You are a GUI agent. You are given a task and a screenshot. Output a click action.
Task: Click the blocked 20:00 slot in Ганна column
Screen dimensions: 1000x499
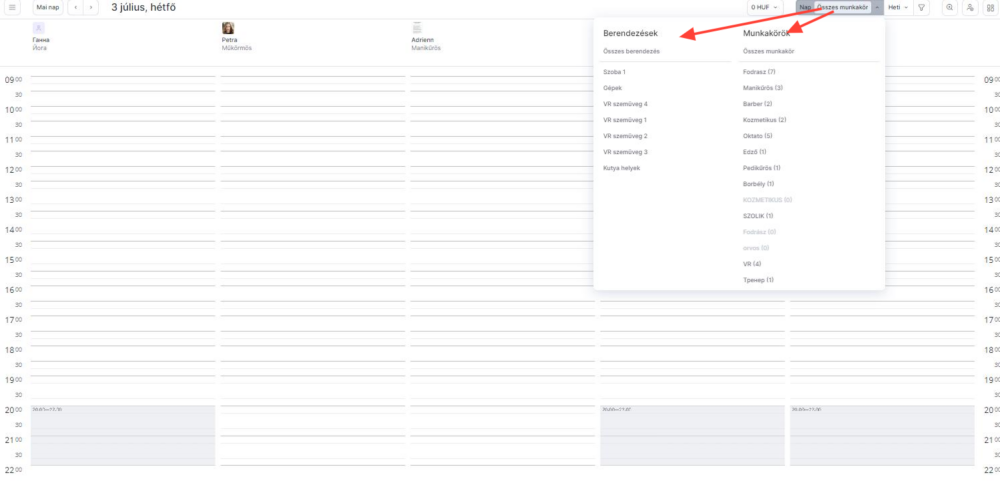(123, 435)
